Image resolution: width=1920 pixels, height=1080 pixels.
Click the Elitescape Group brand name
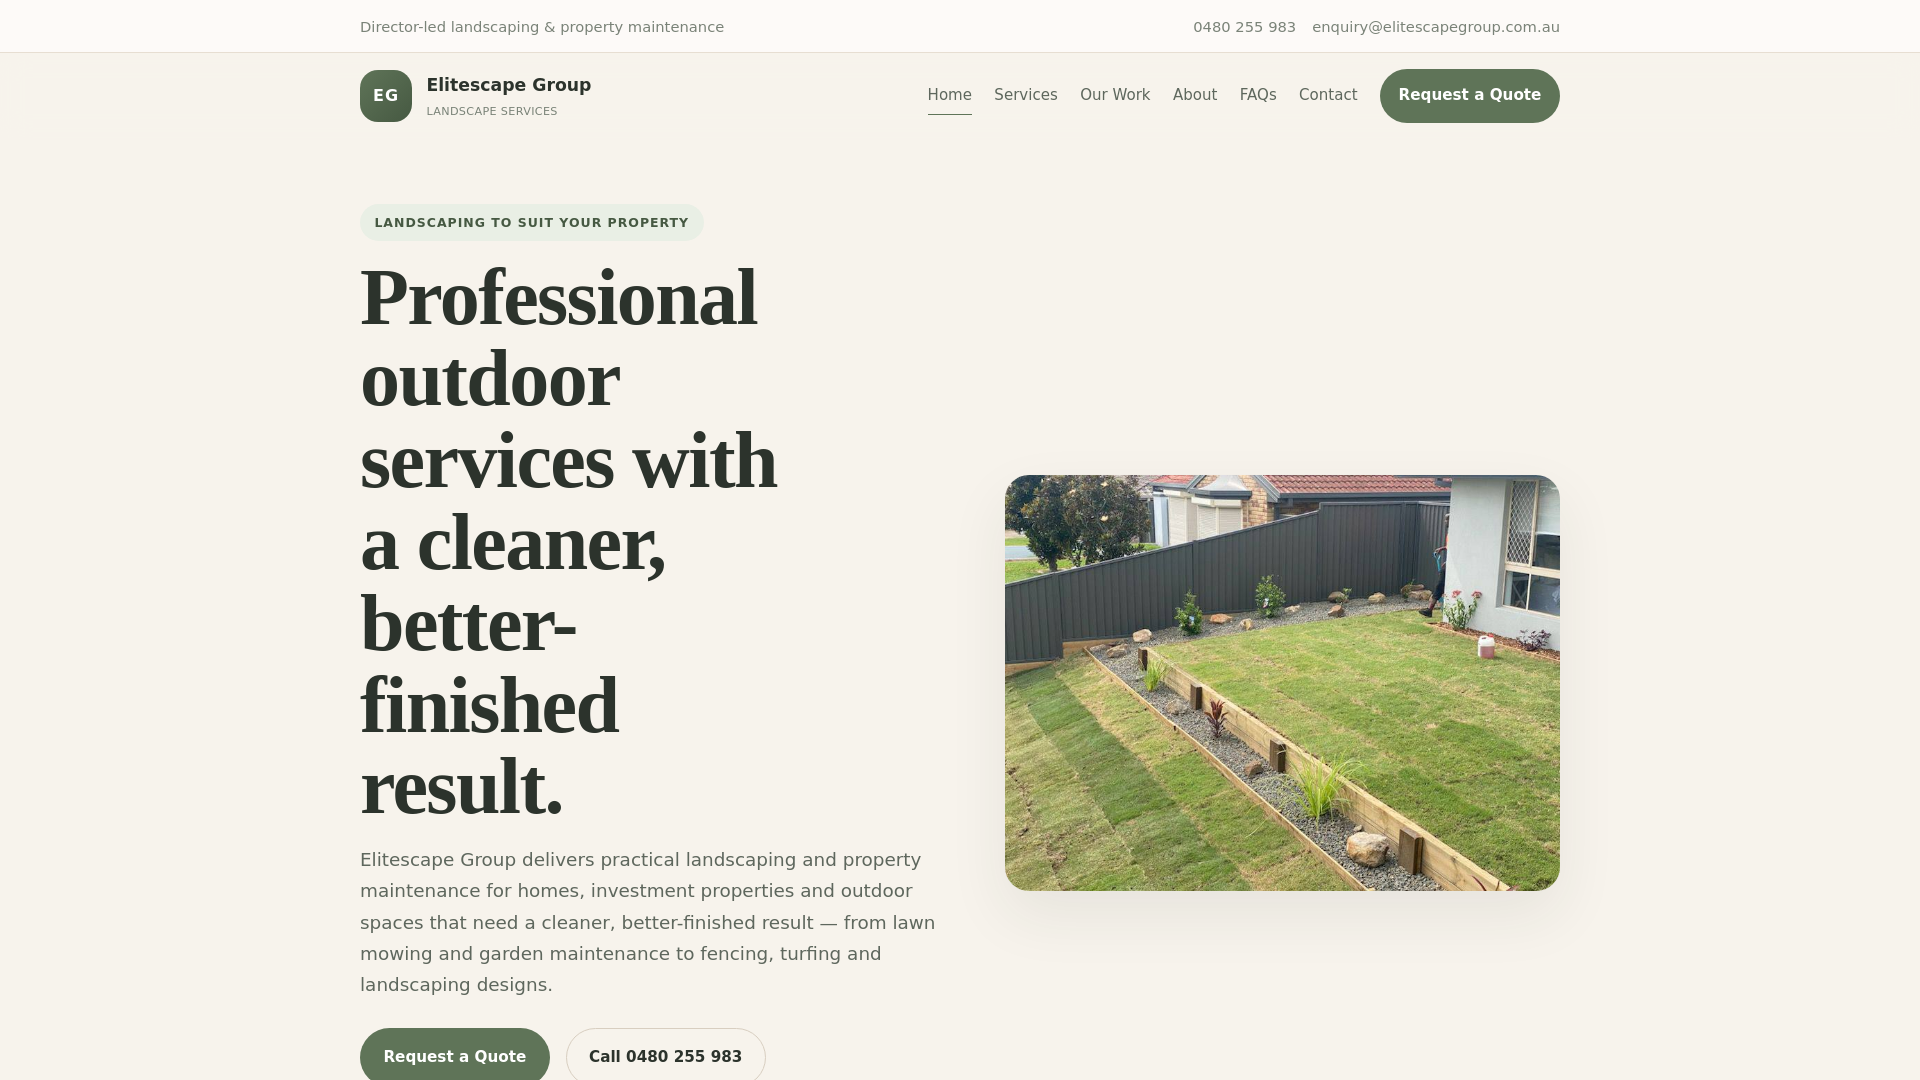(508, 85)
